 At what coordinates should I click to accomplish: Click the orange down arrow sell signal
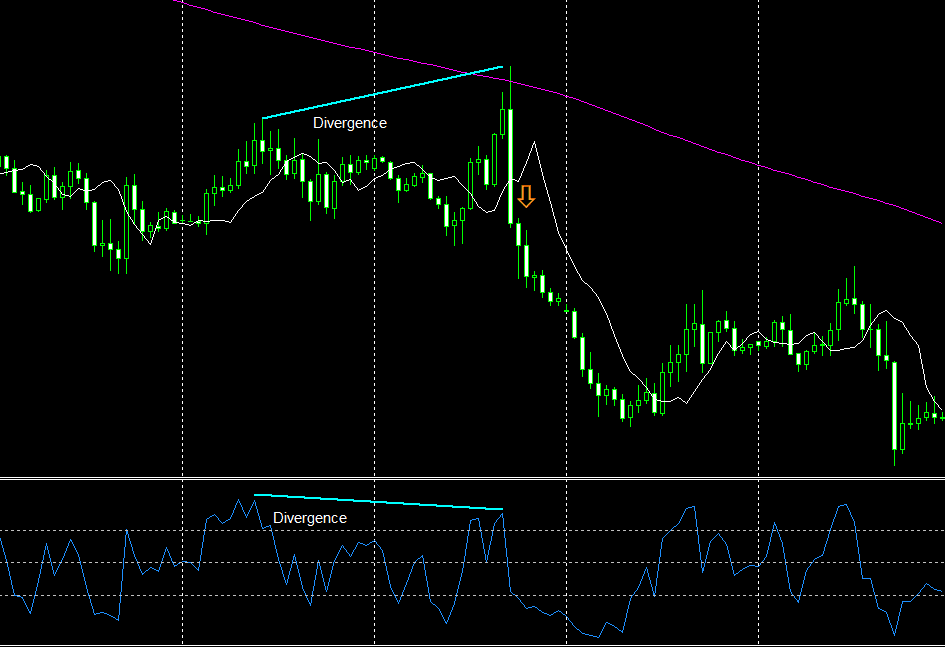click(526, 196)
